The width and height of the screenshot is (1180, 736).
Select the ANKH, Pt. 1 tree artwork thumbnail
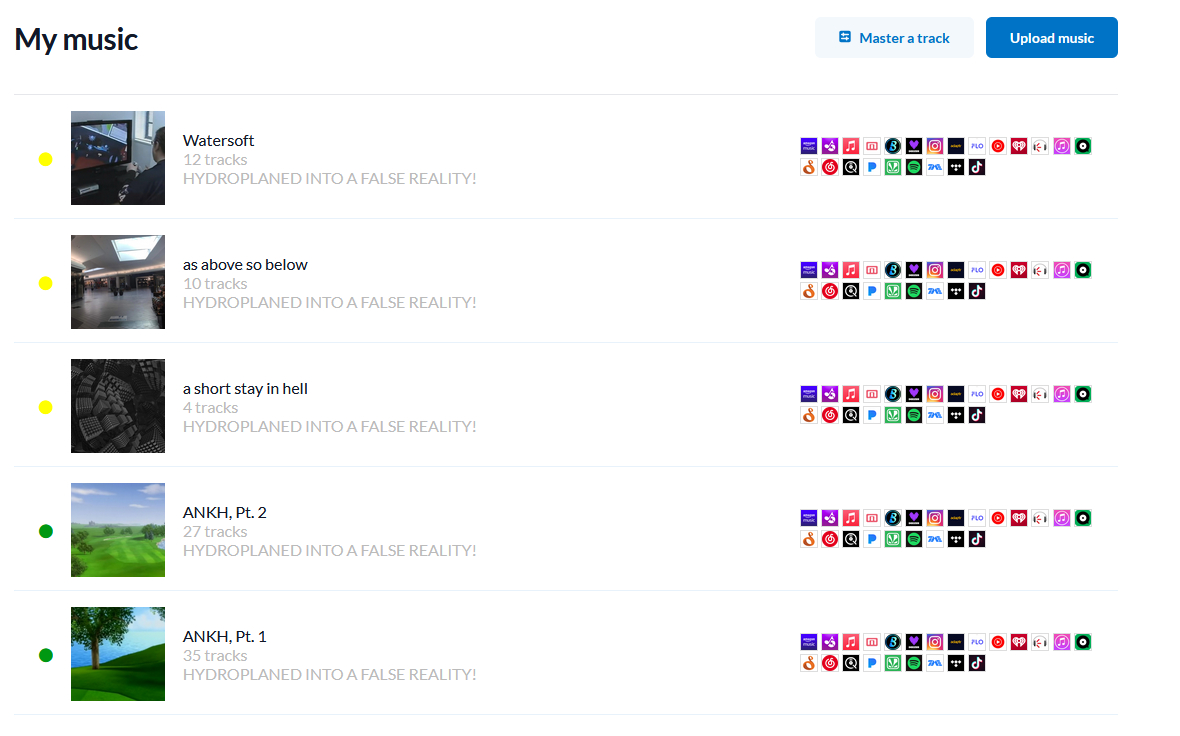(118, 654)
